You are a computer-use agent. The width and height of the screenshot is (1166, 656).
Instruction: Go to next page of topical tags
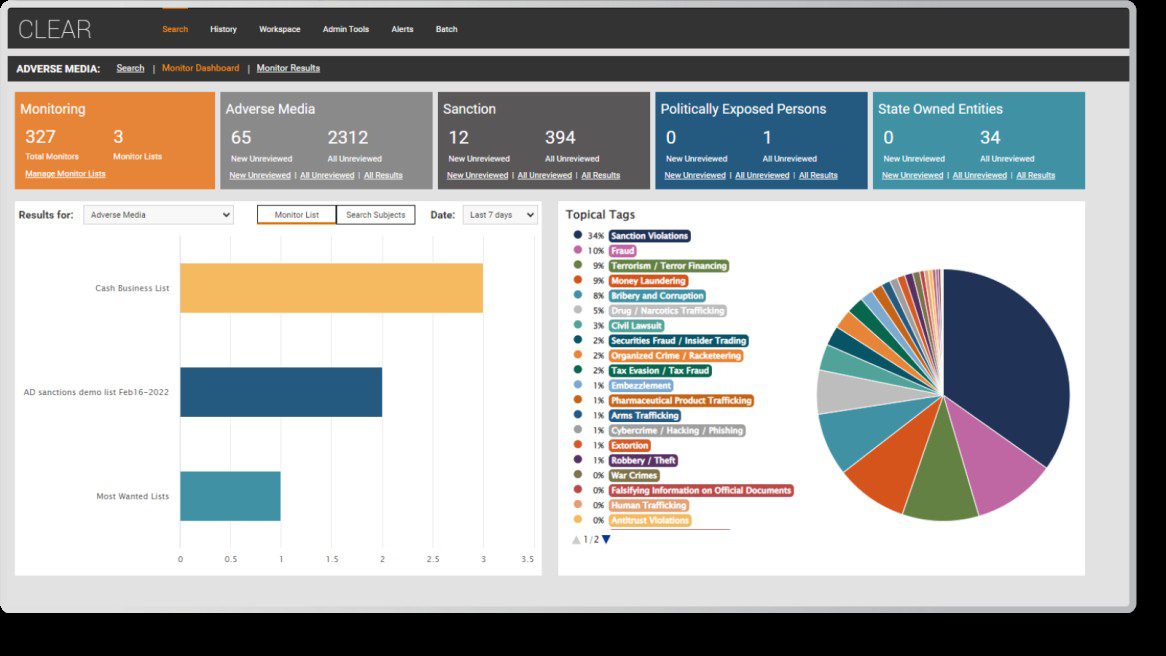(x=606, y=540)
